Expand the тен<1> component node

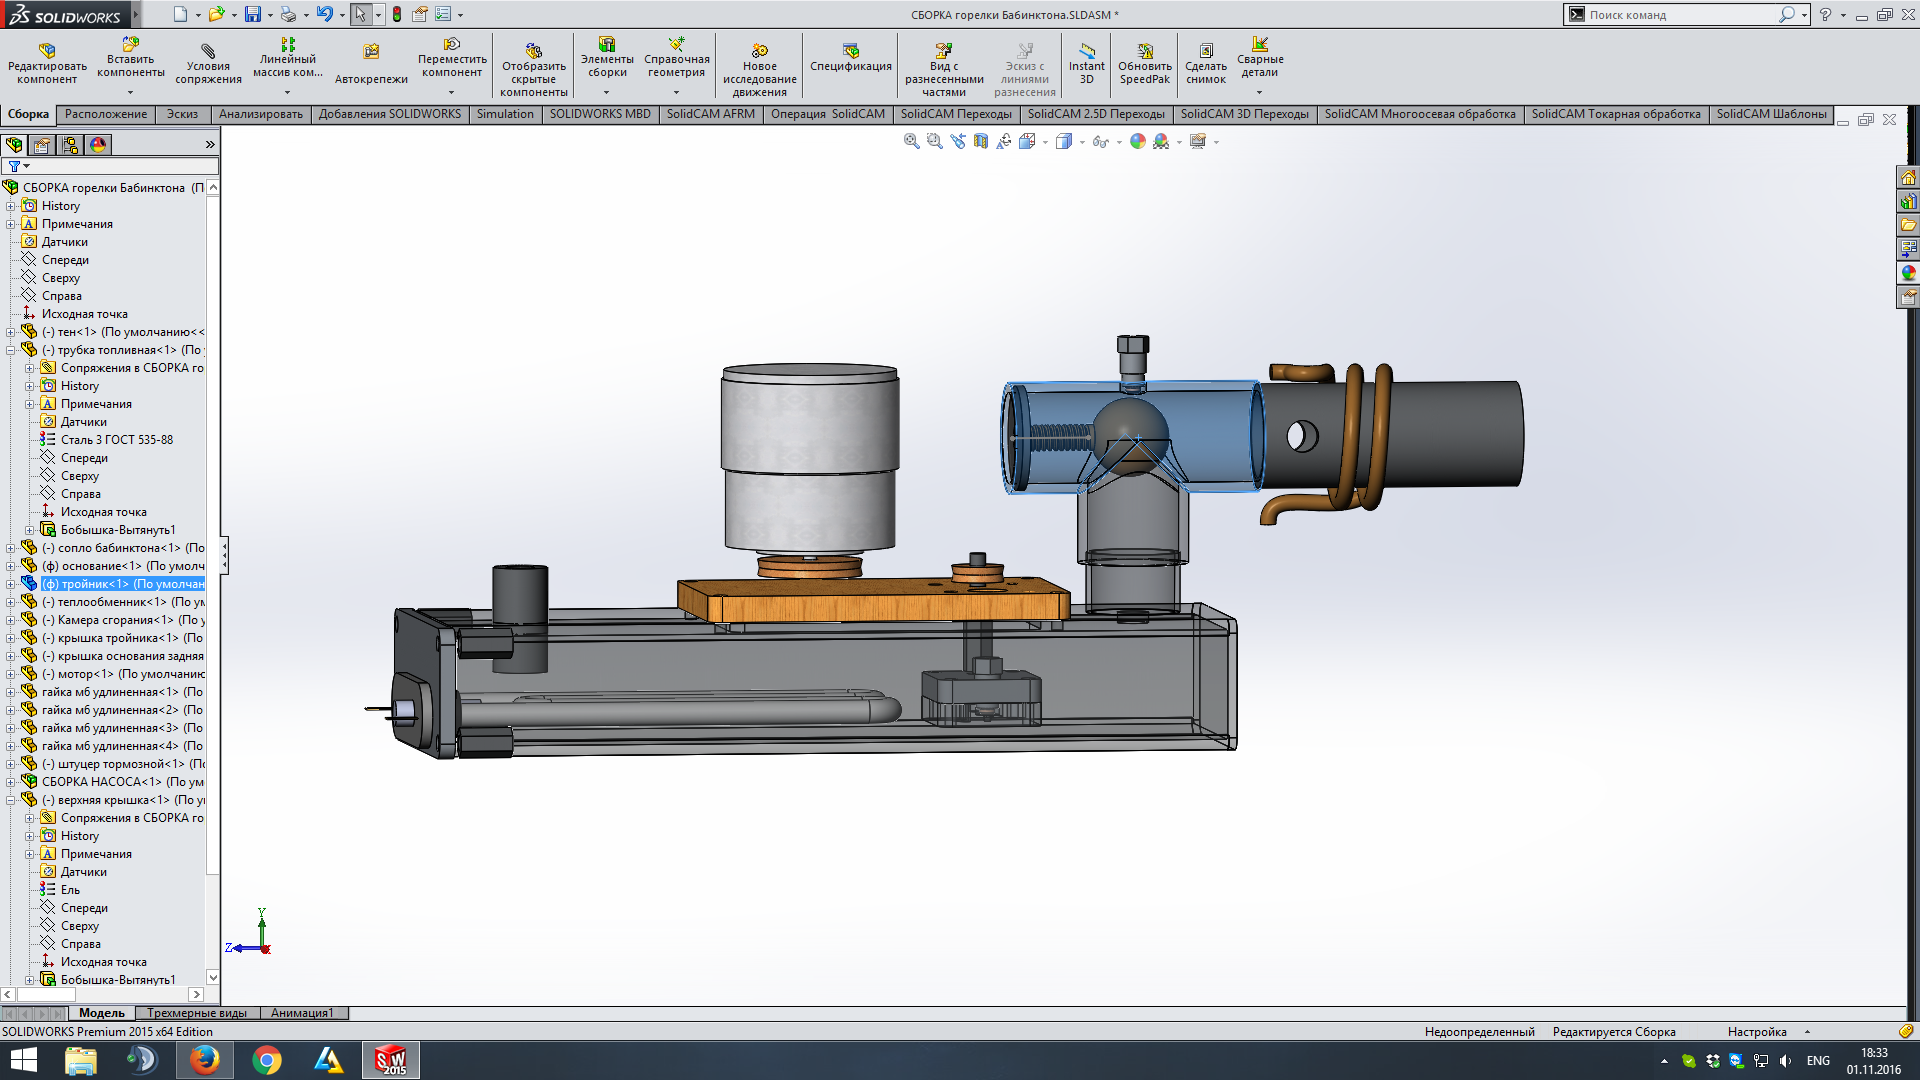(x=11, y=332)
